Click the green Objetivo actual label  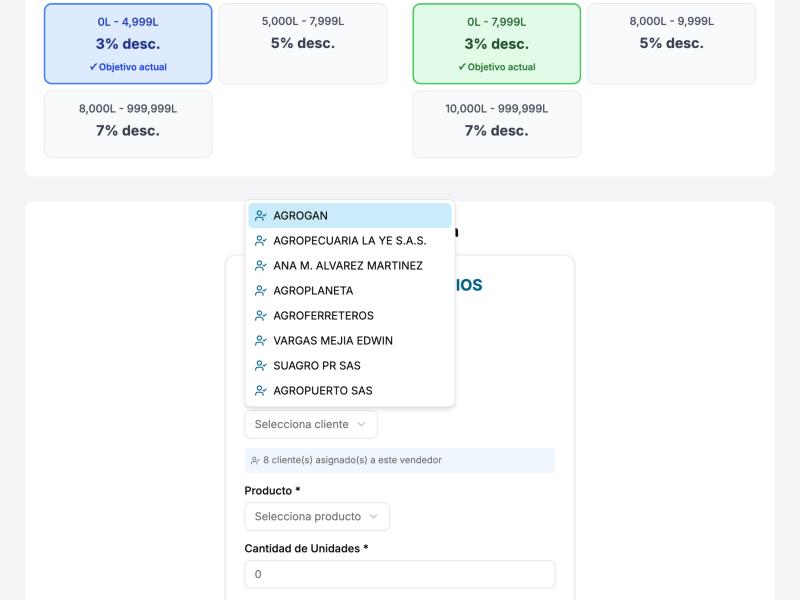pos(496,67)
